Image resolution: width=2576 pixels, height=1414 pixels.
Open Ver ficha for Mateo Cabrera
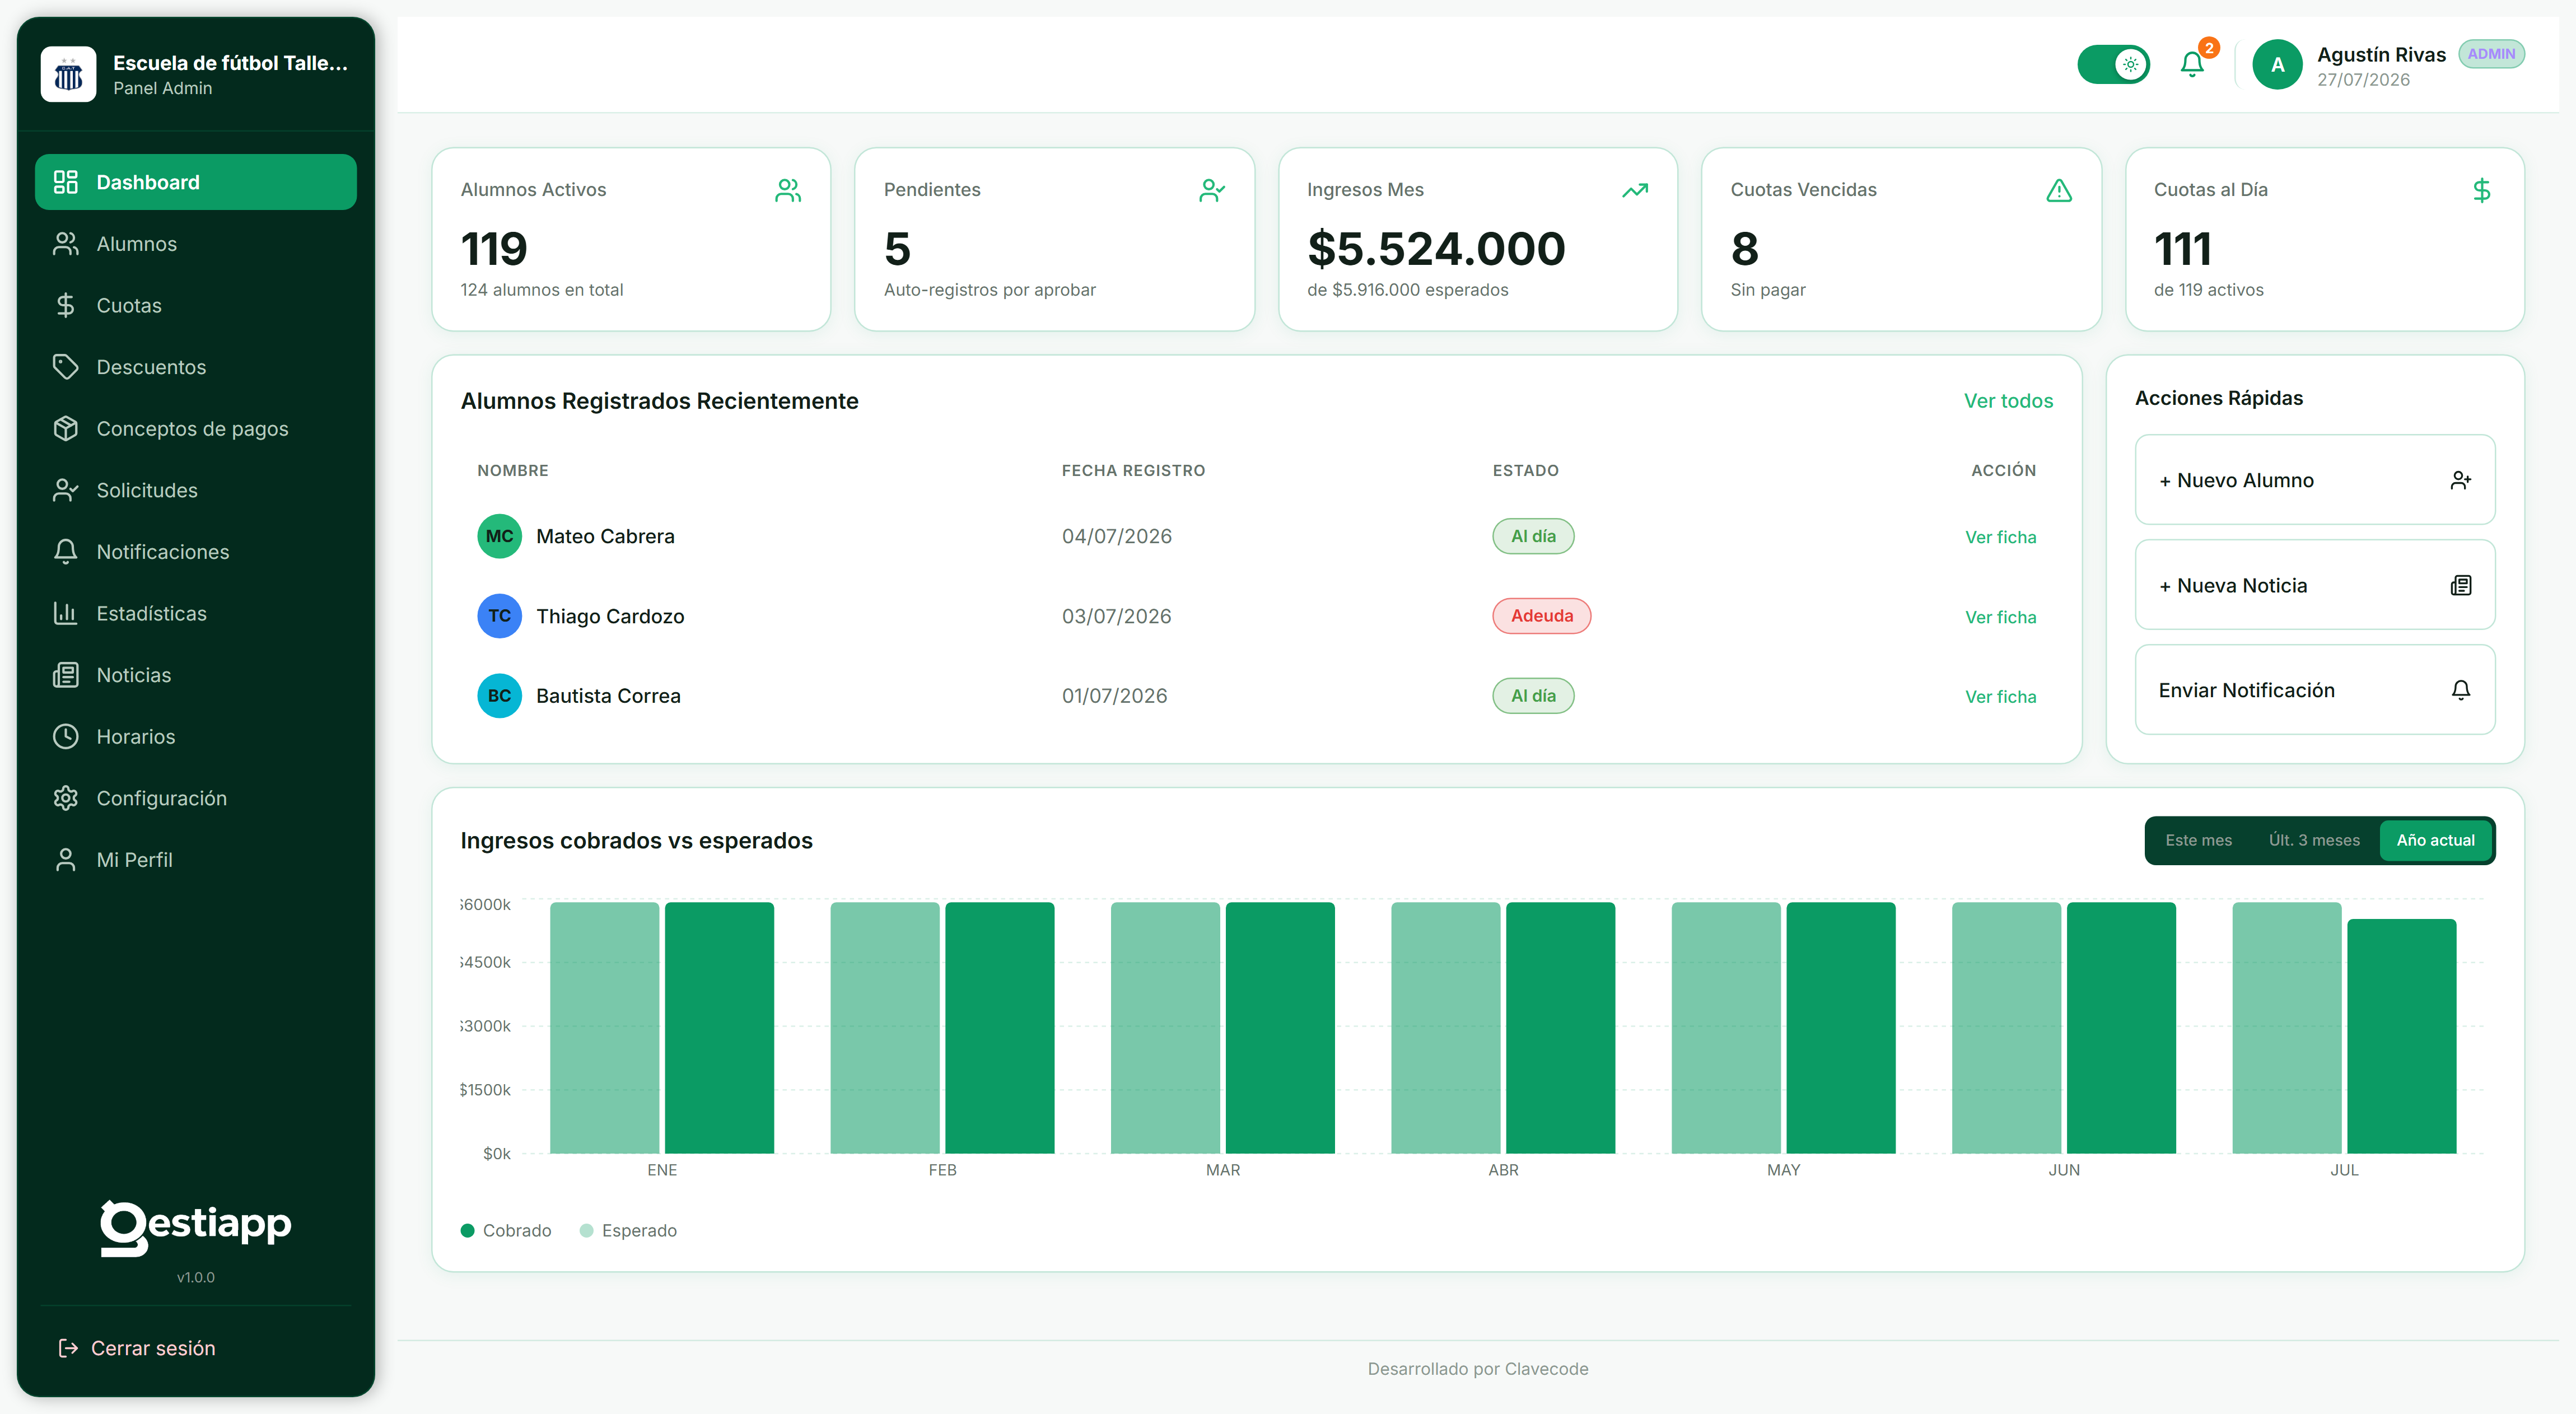(2000, 537)
